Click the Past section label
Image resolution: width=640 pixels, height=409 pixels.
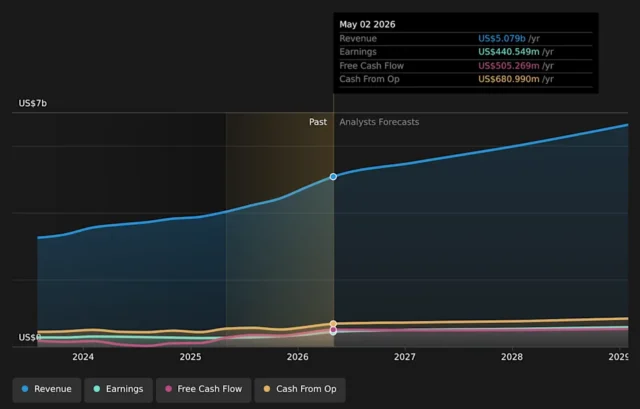tap(318, 122)
